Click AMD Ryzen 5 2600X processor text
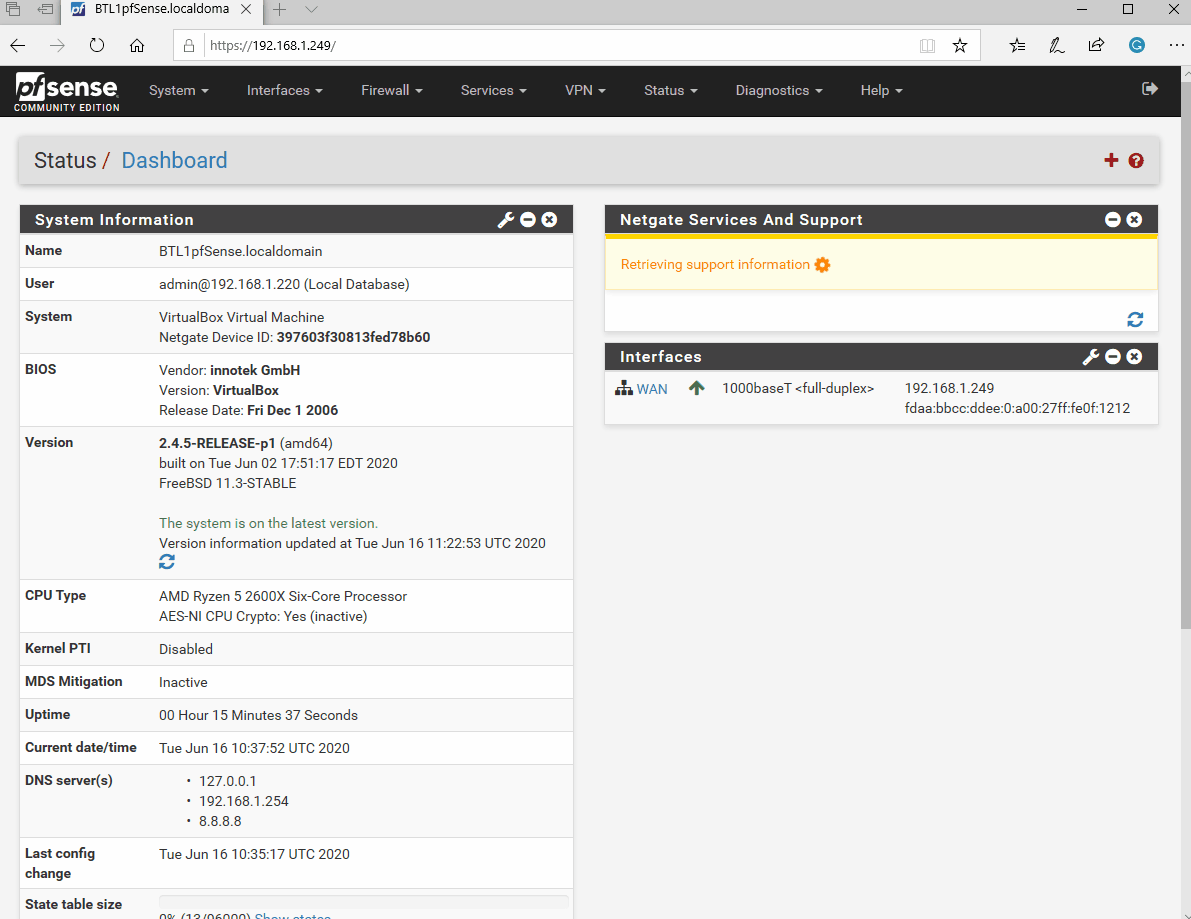Screen dimensions: 1191x919 coord(283,596)
